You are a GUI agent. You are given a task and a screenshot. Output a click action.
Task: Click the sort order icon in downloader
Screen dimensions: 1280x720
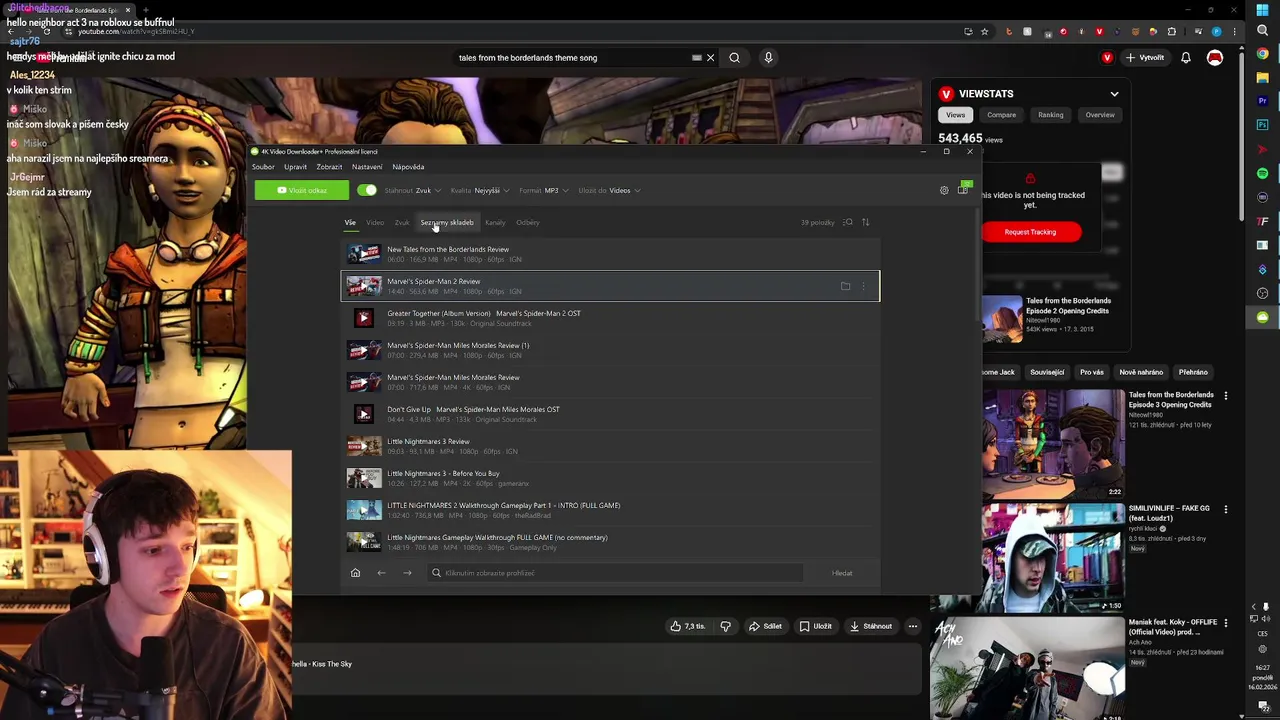tap(866, 222)
